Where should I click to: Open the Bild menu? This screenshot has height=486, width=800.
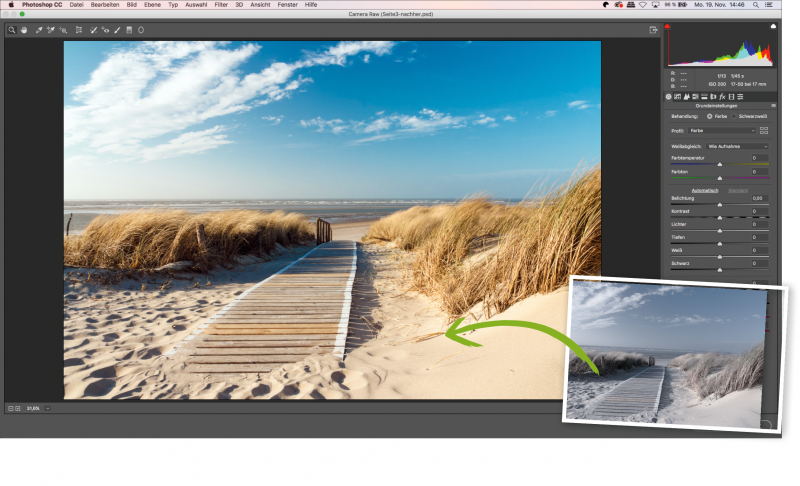tap(132, 5)
